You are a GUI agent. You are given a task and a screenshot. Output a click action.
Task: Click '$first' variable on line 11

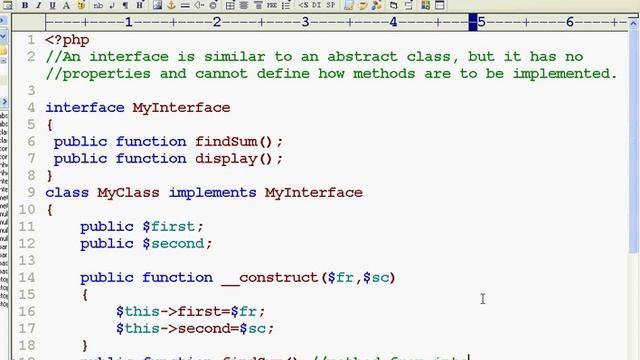coord(169,227)
